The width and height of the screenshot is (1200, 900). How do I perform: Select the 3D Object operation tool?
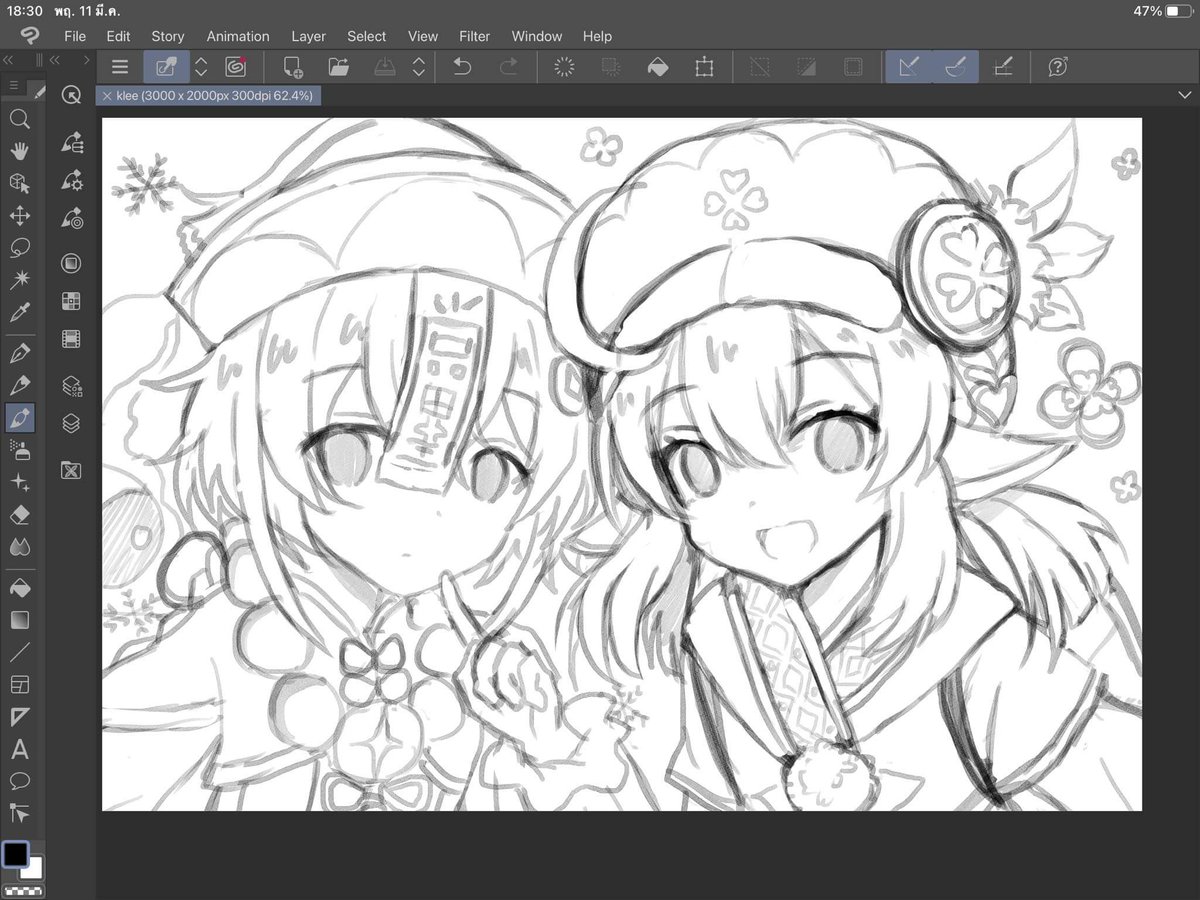coord(19,184)
